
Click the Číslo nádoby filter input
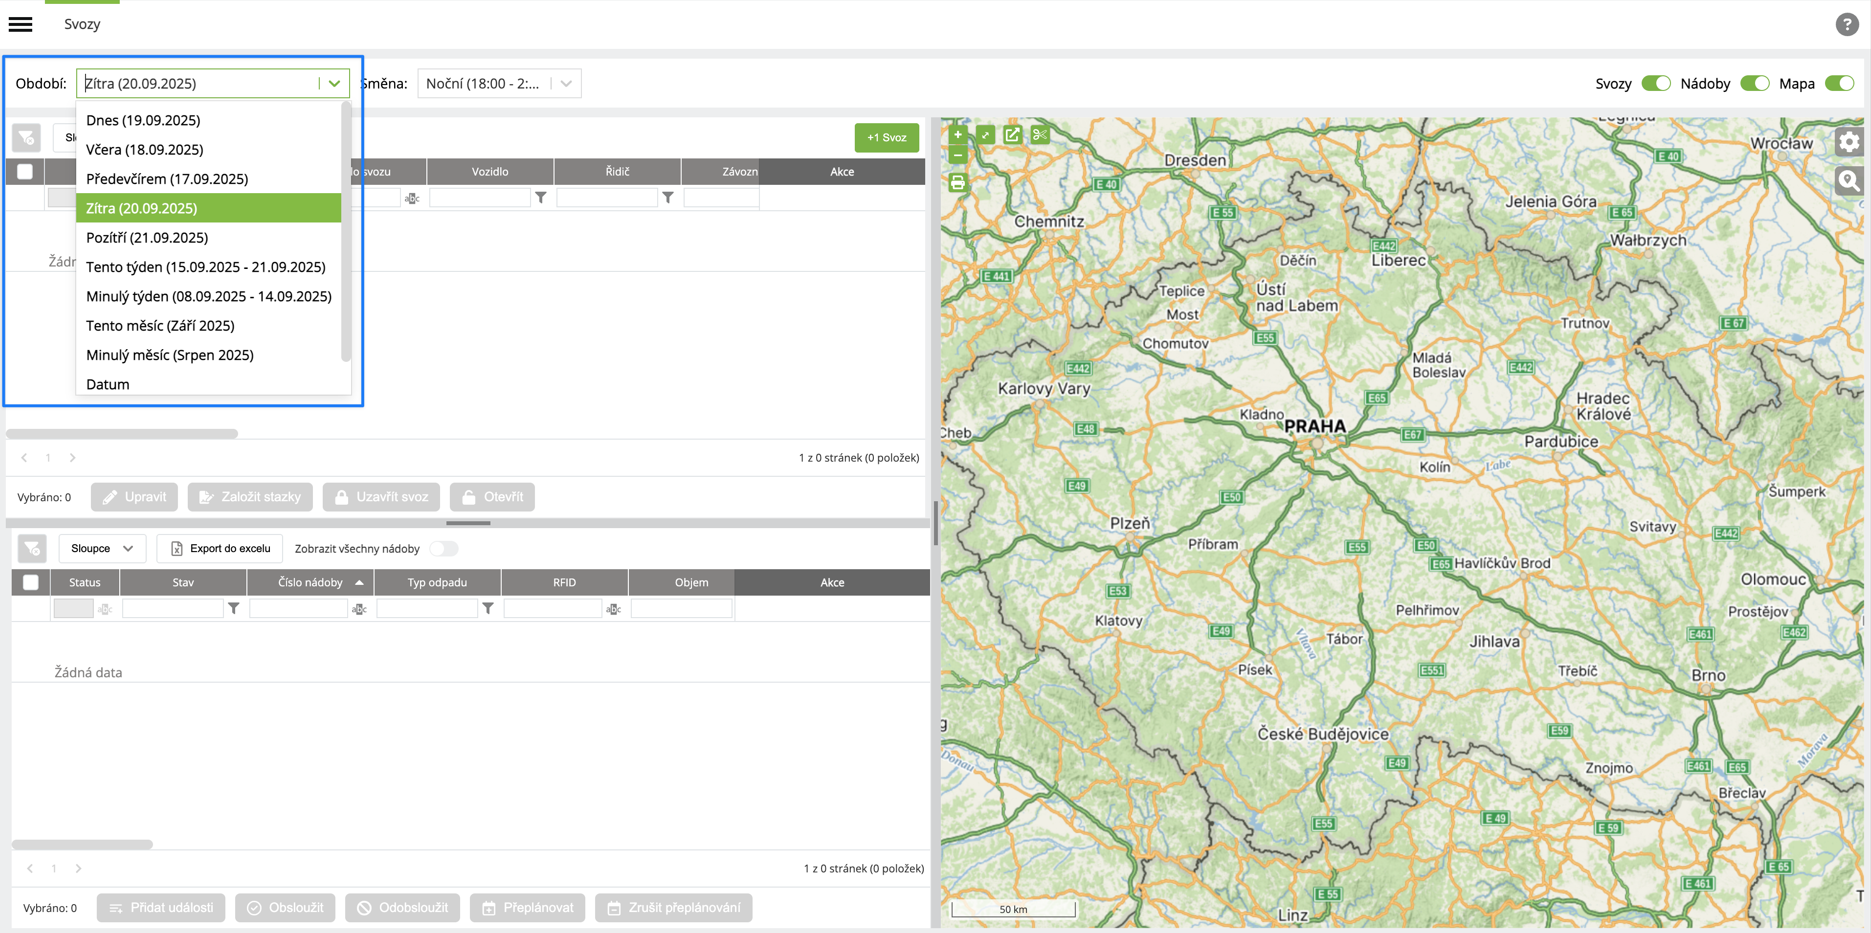pos(298,609)
